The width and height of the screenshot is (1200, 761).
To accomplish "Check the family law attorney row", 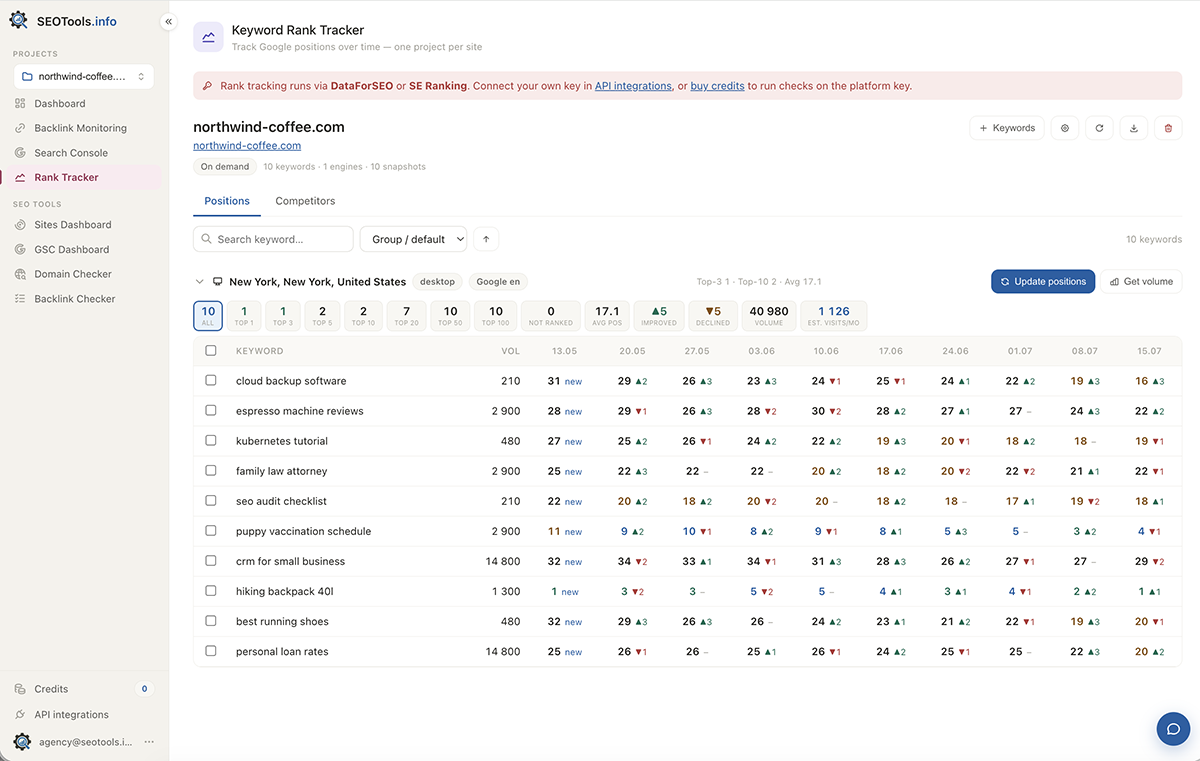I will 210,471.
